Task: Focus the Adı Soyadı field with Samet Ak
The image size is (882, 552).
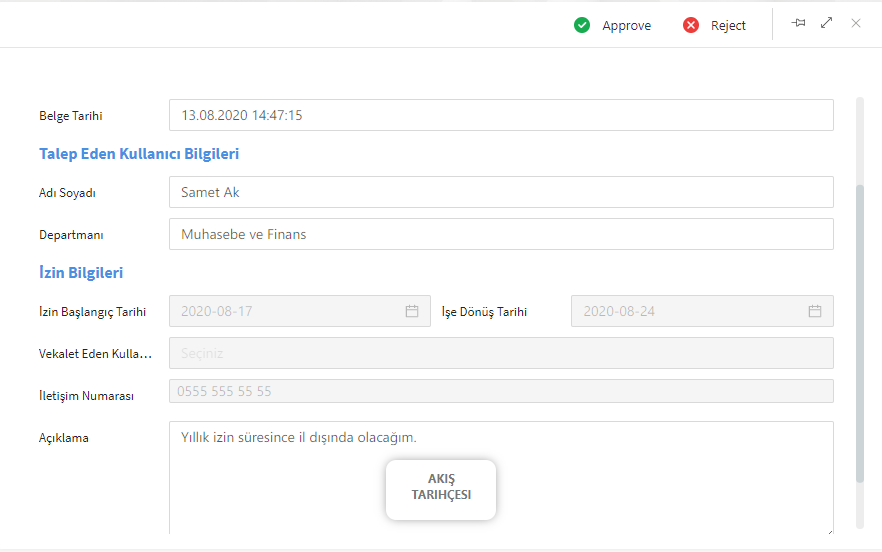Action: (500, 192)
